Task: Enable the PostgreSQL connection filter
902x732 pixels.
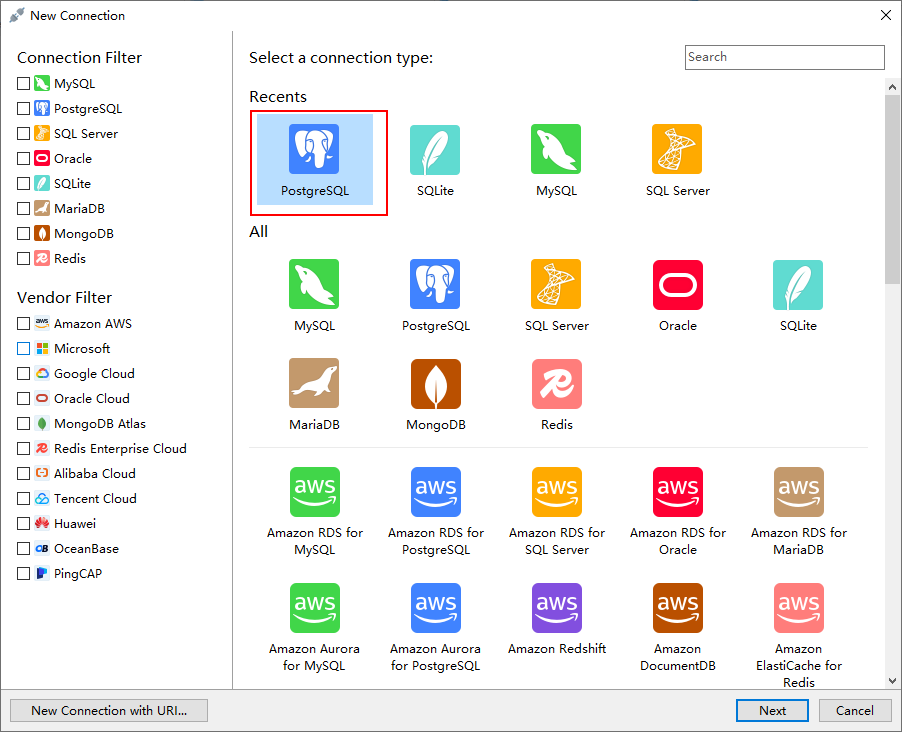Action: point(24,108)
